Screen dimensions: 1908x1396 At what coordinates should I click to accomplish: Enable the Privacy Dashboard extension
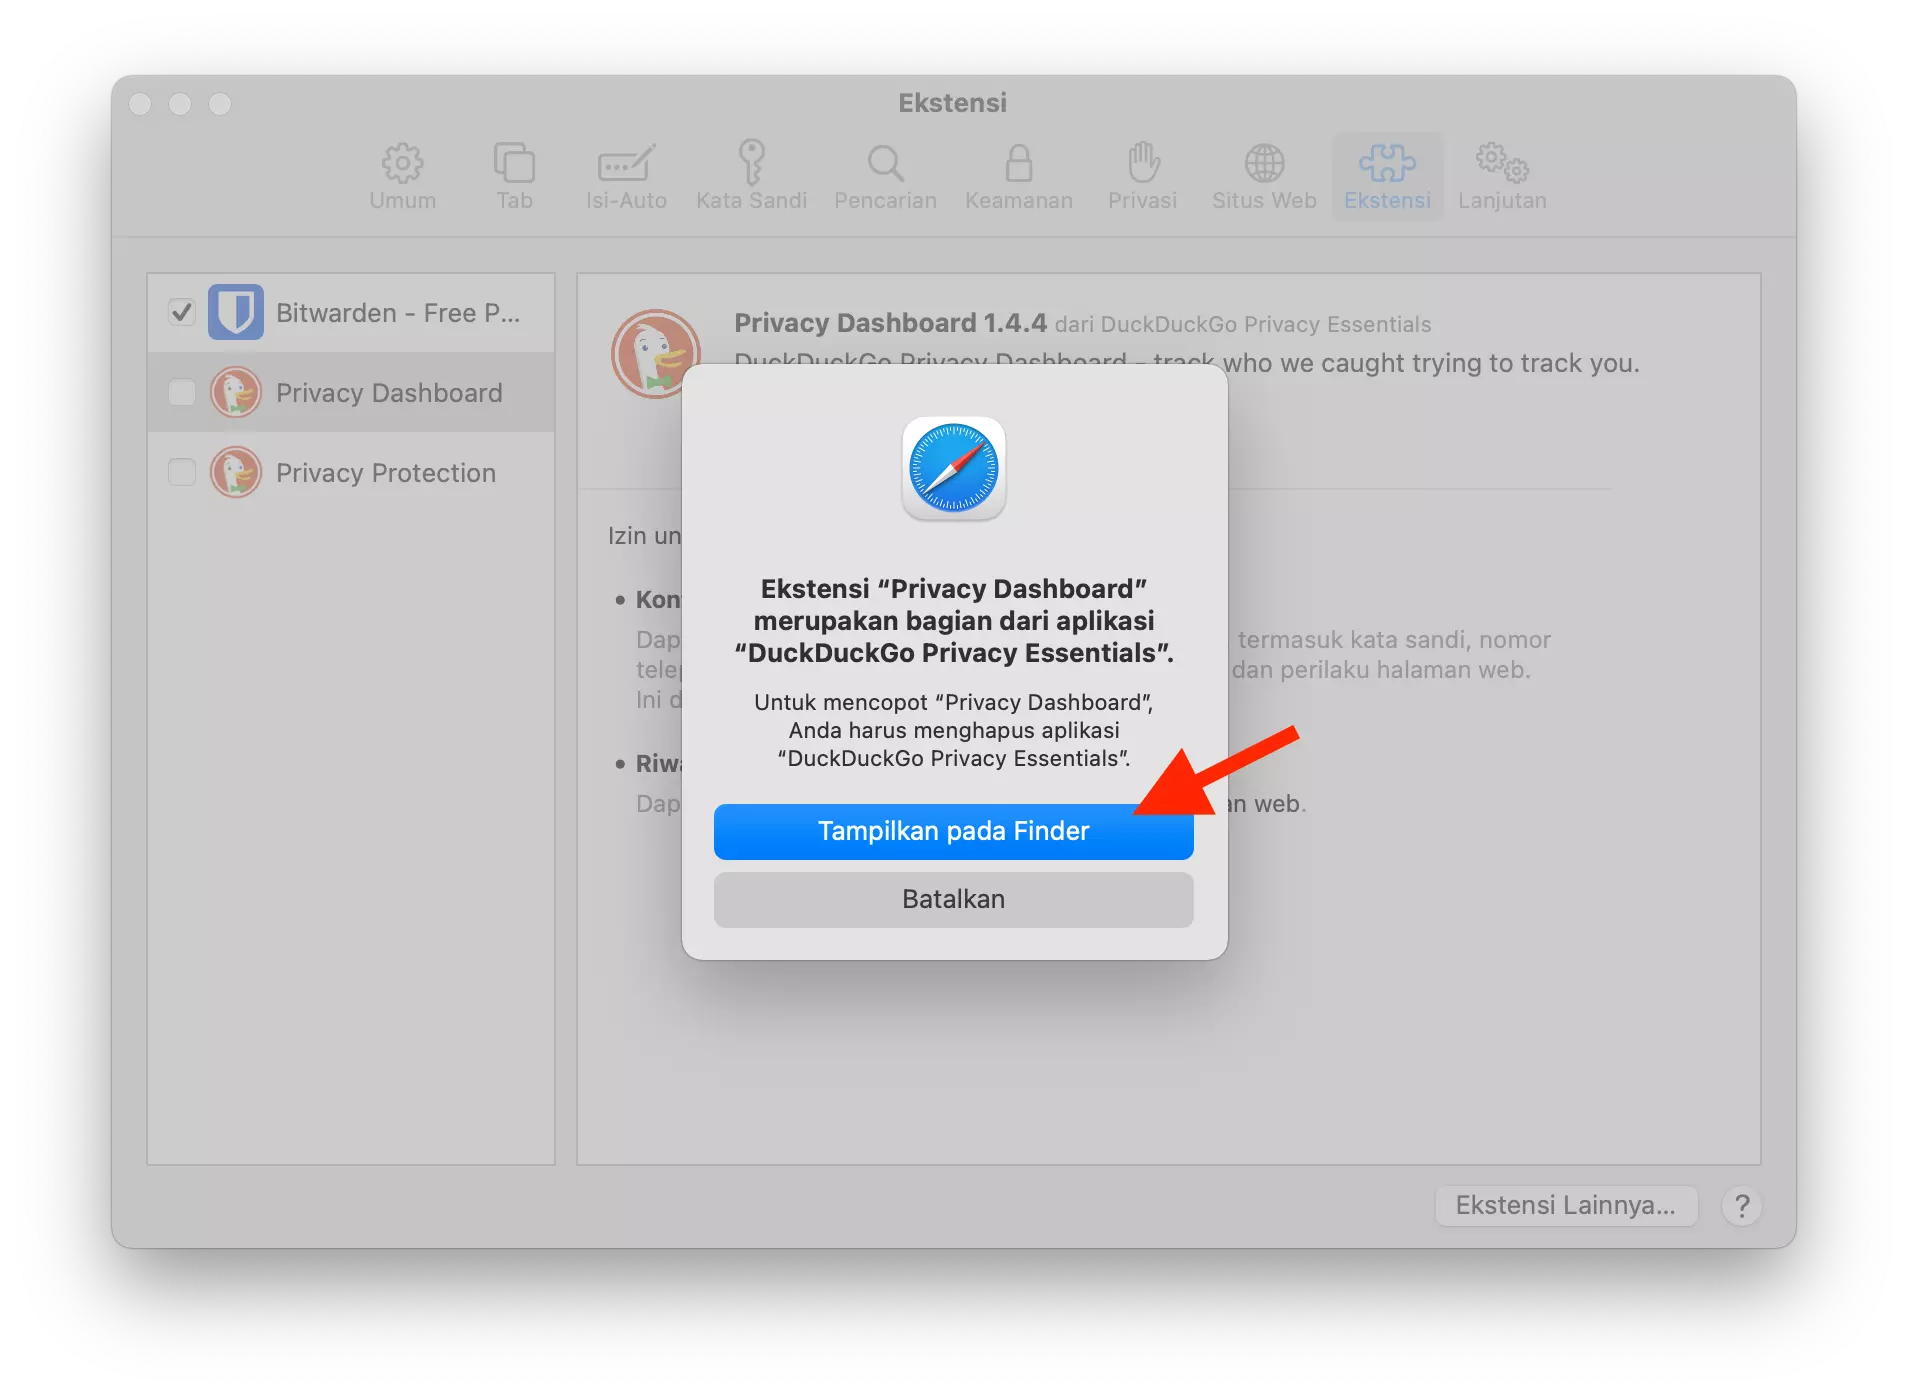pos(181,392)
